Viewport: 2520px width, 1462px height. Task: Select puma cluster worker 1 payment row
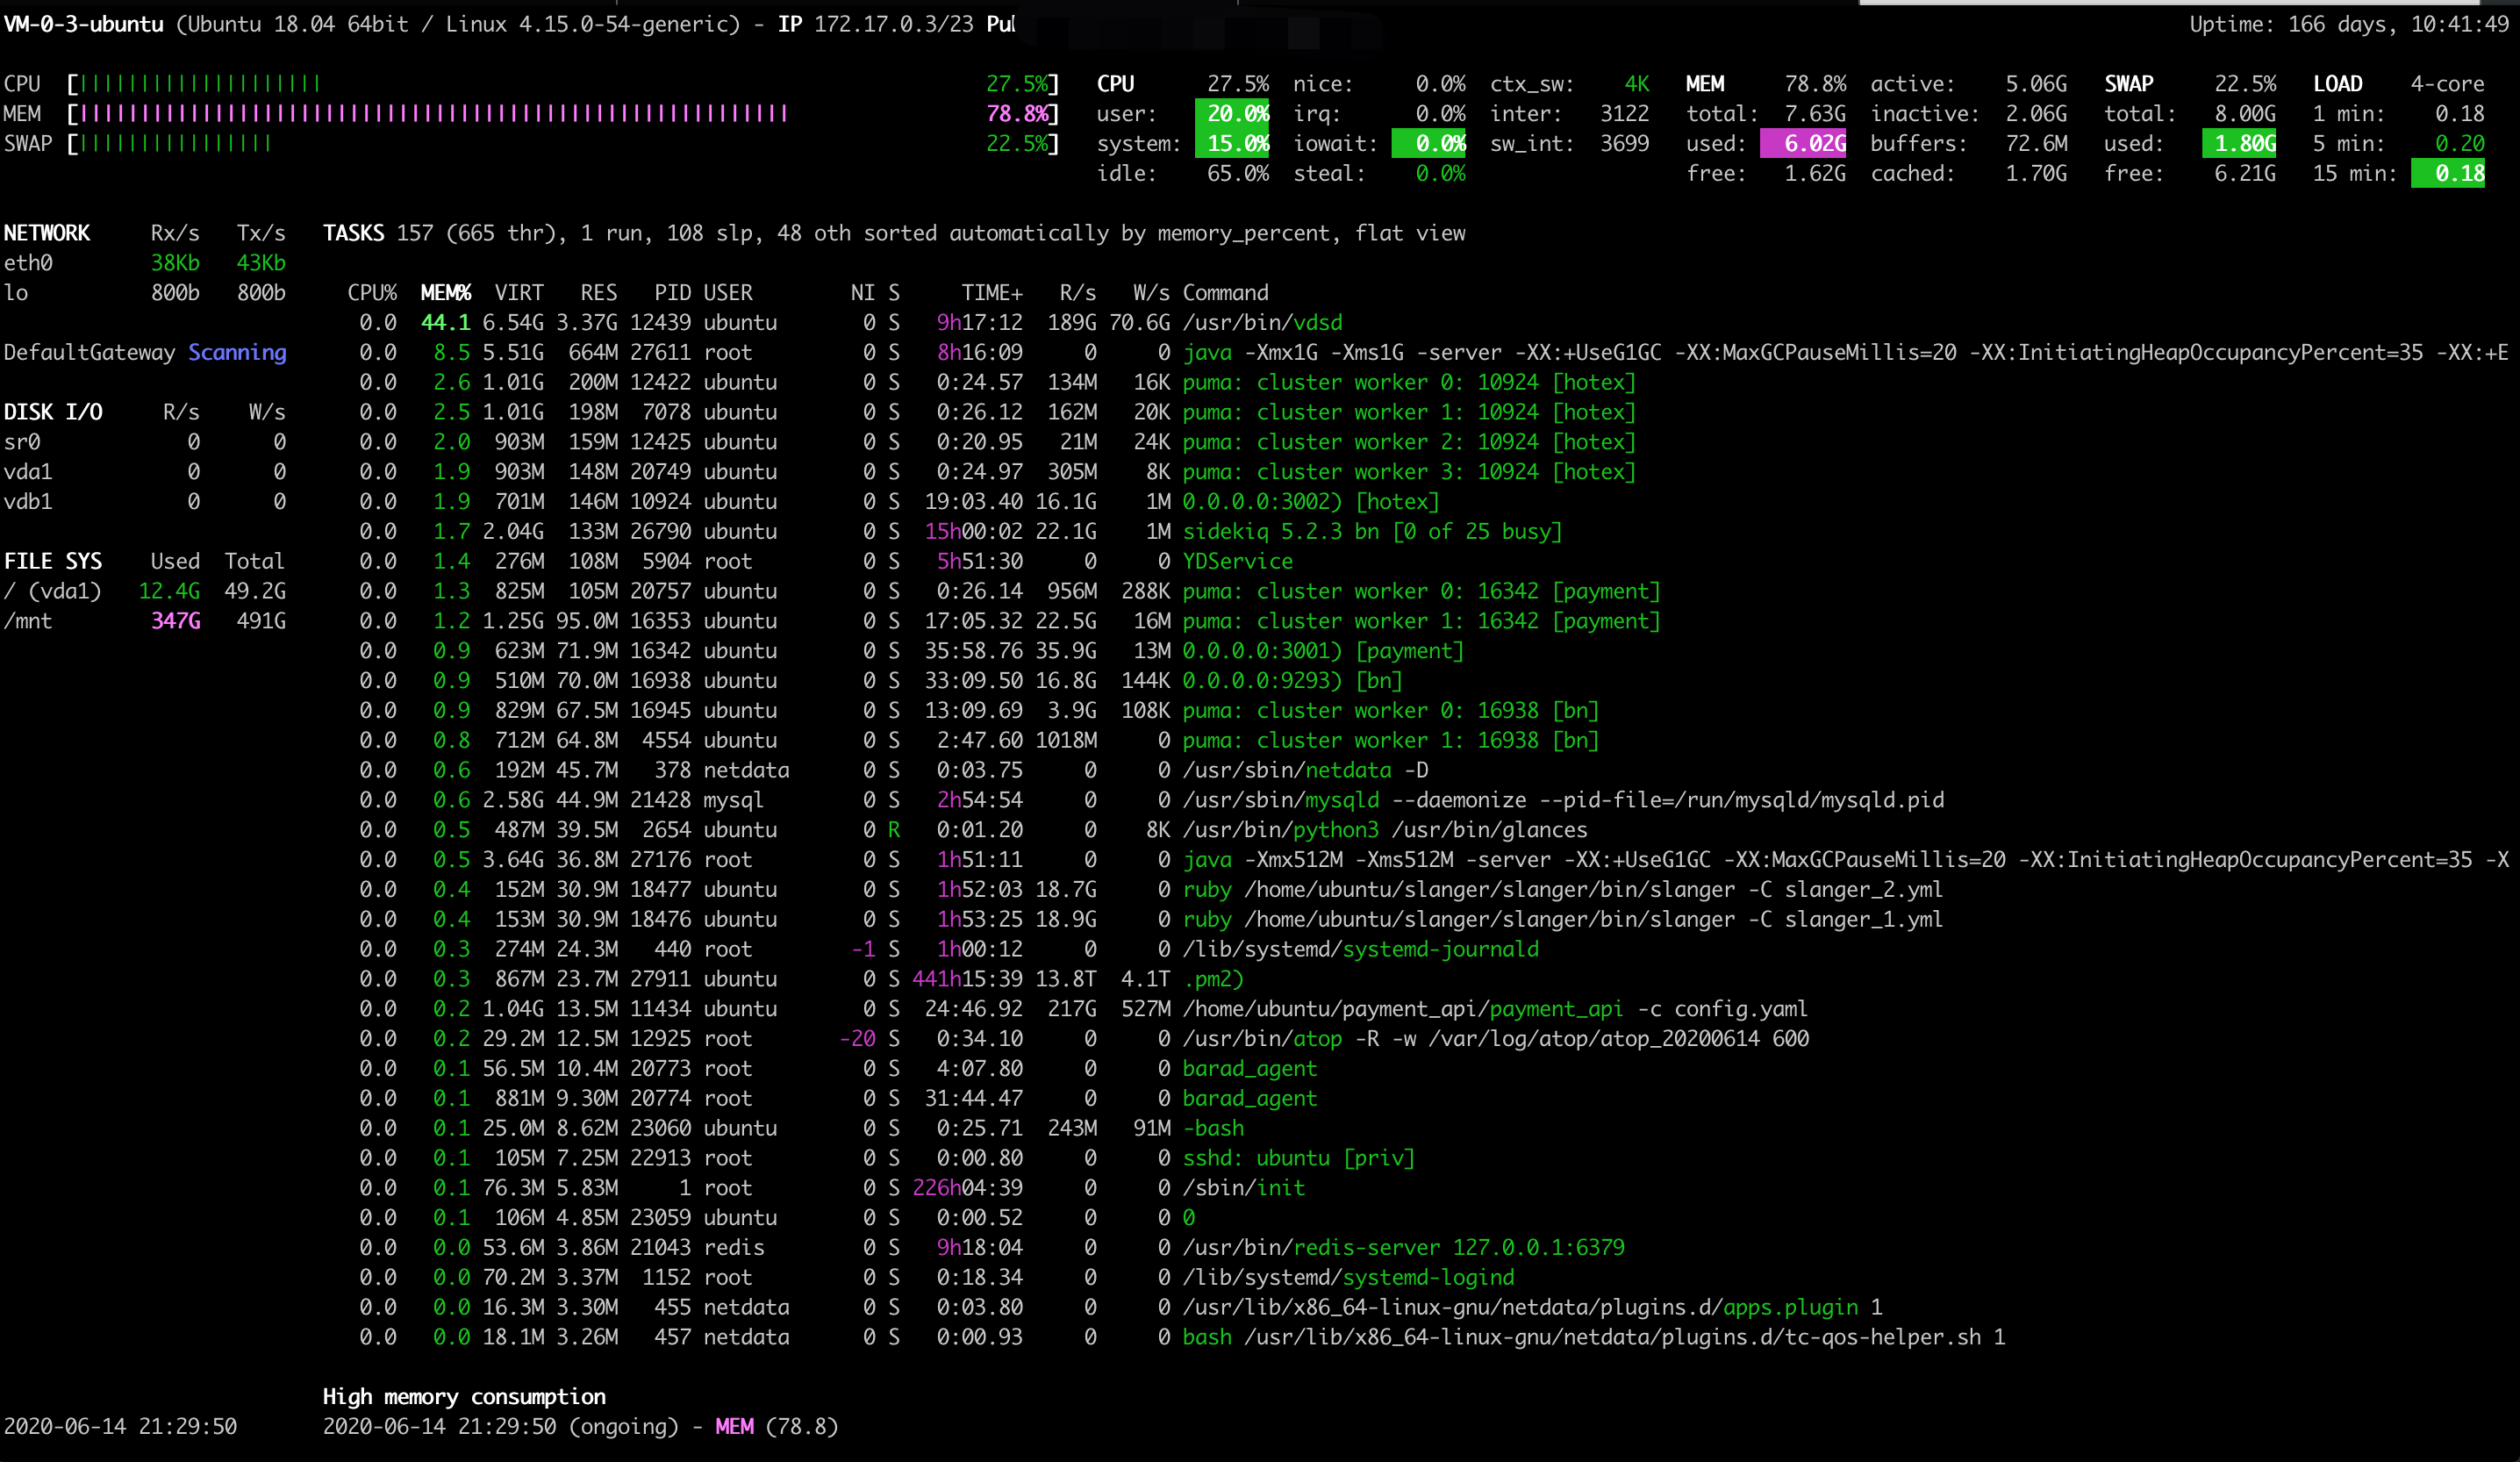coord(1009,621)
